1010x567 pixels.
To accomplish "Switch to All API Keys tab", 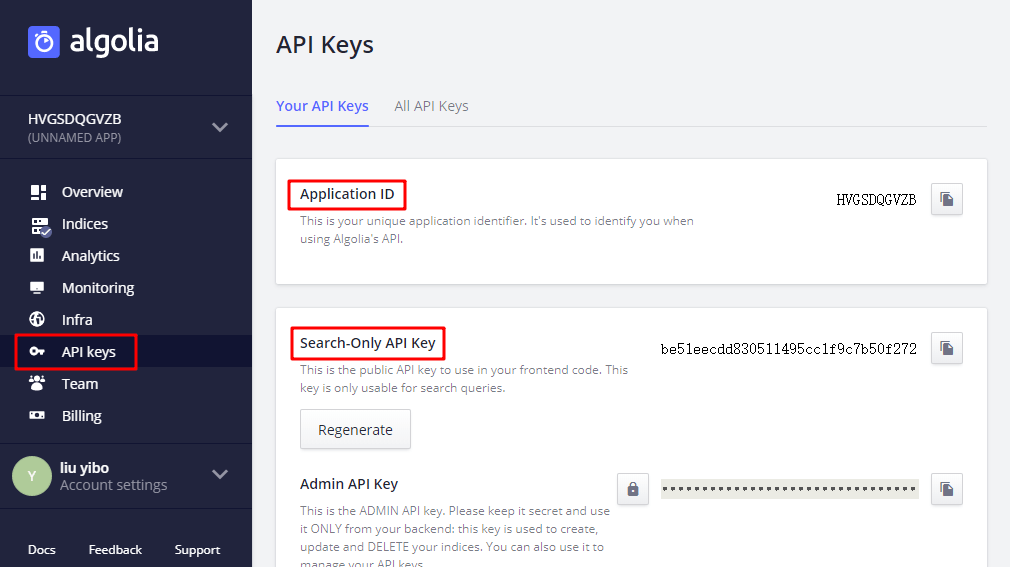I will [x=431, y=106].
